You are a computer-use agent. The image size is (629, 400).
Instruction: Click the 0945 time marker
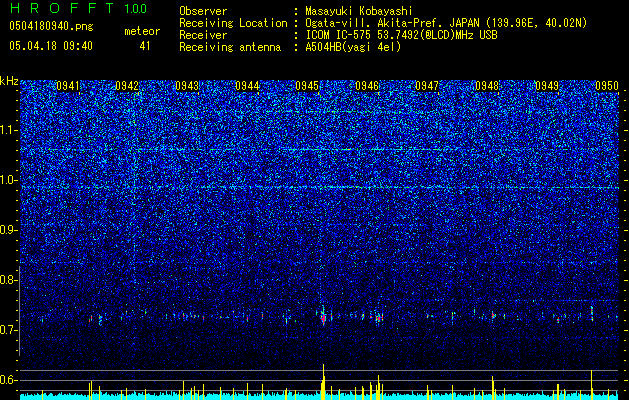[307, 86]
